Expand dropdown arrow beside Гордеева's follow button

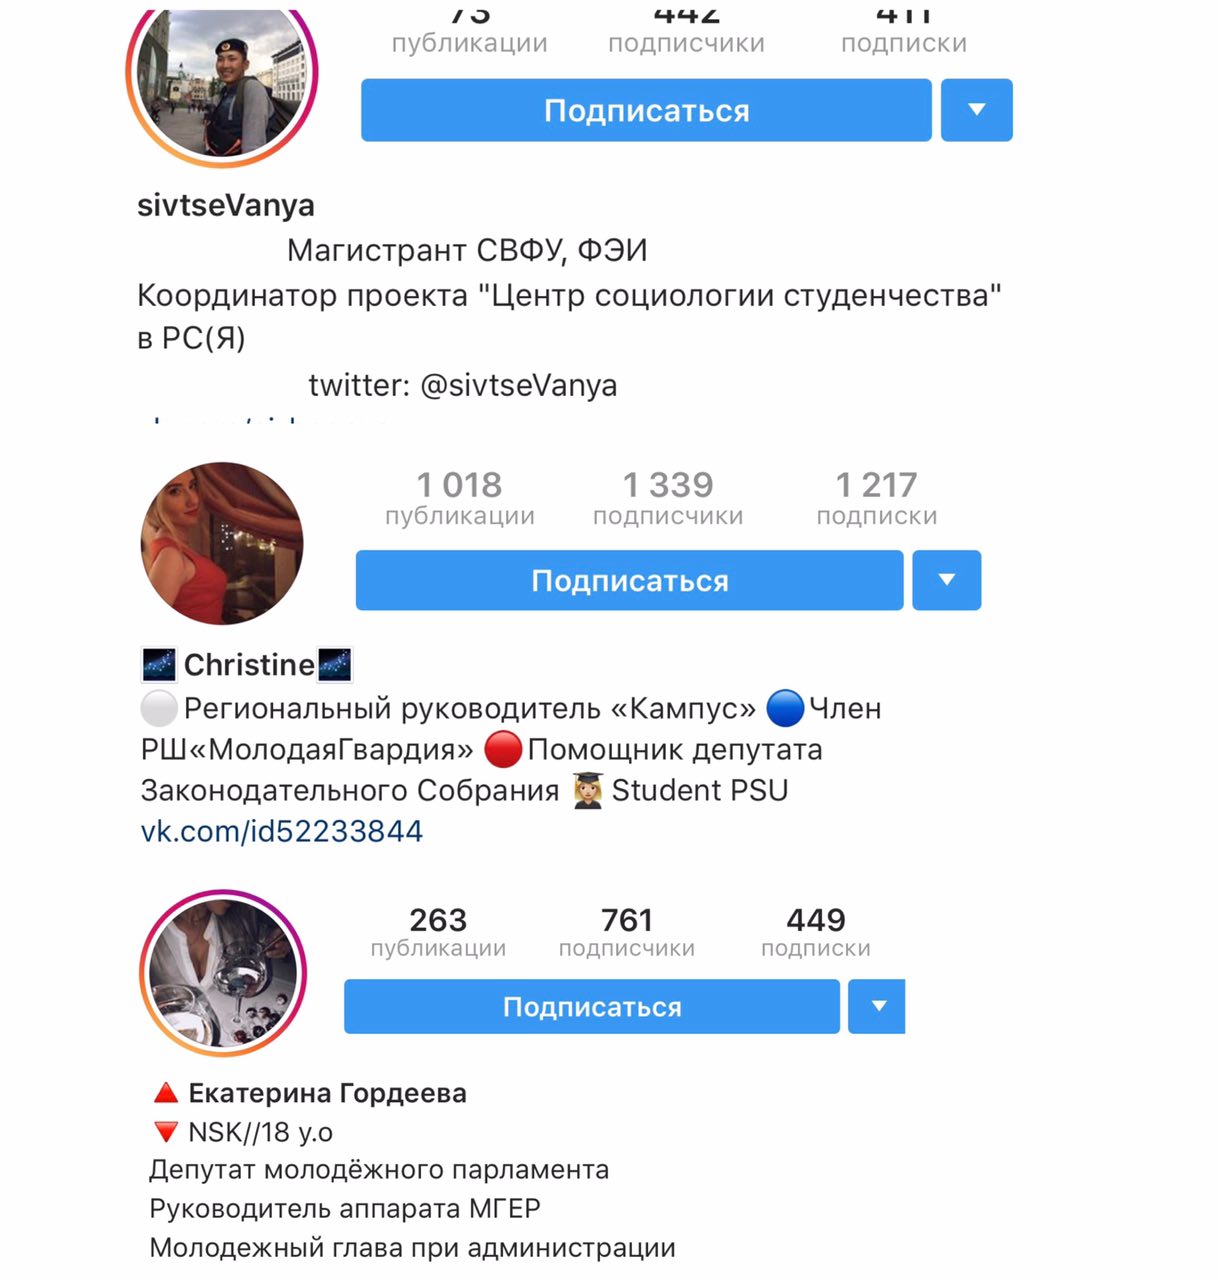point(877,1006)
